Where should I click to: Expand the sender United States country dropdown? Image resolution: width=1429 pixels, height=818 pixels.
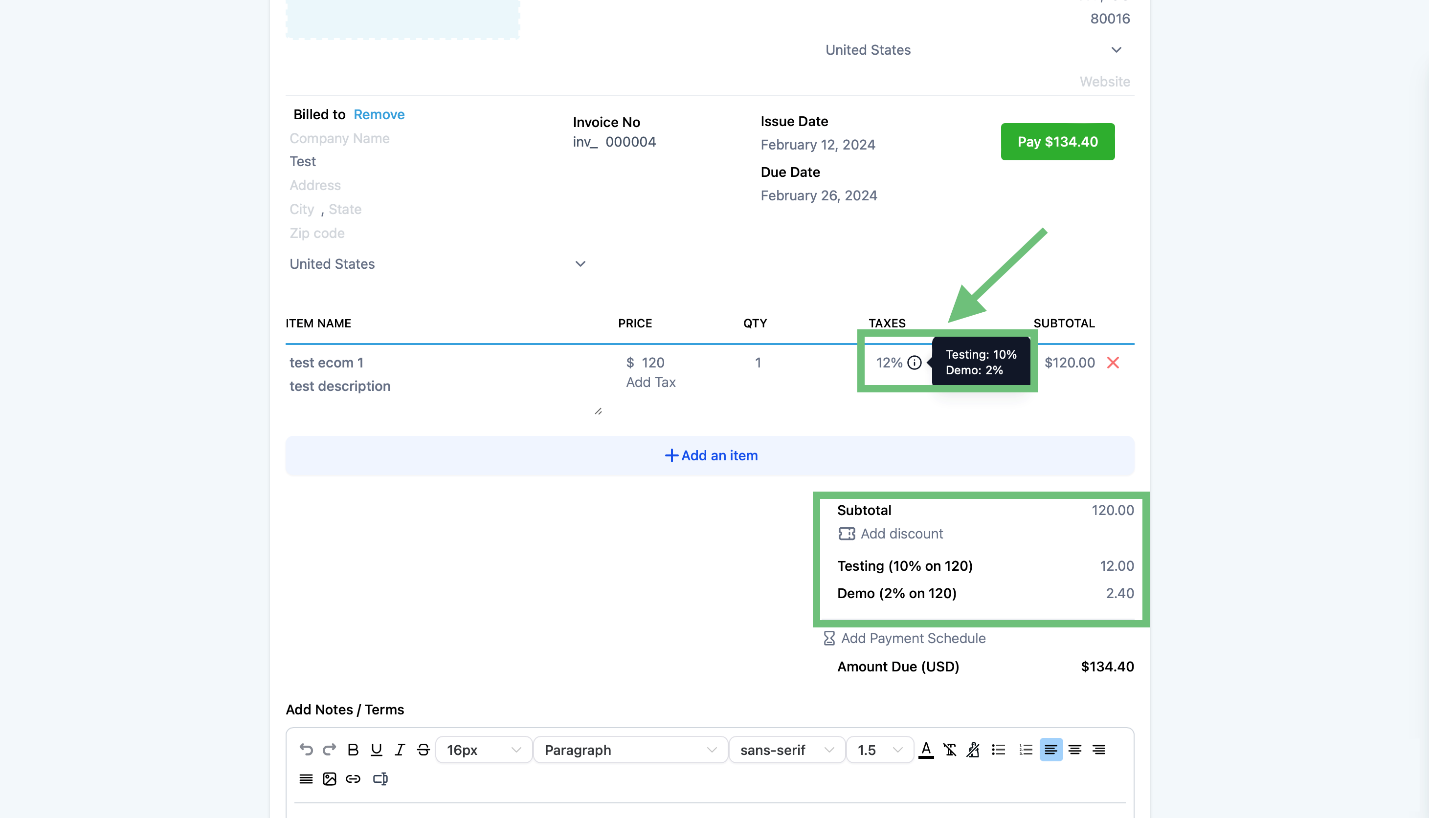pyautogui.click(x=975, y=50)
